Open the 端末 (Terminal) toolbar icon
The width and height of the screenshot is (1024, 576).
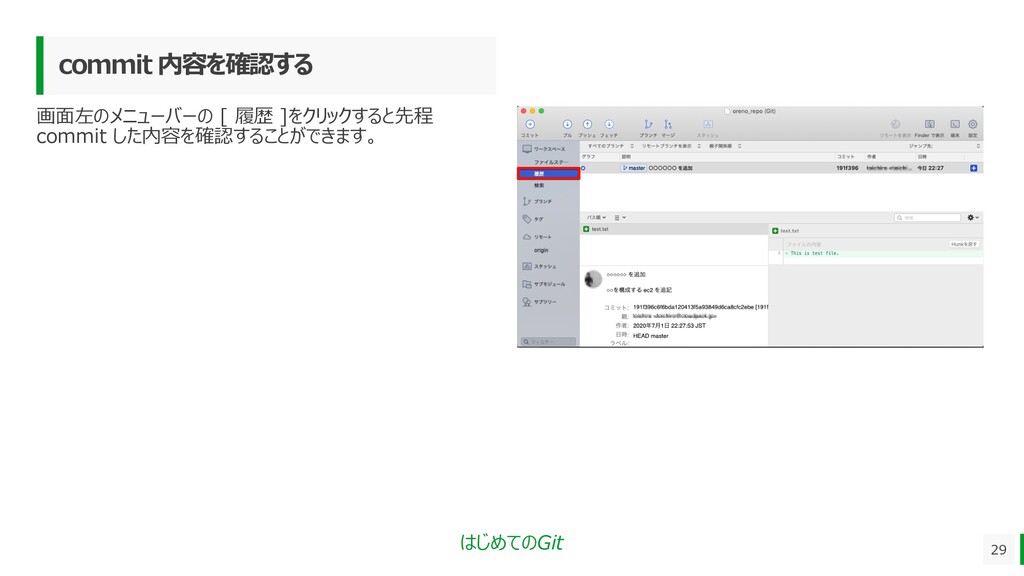tap(955, 125)
